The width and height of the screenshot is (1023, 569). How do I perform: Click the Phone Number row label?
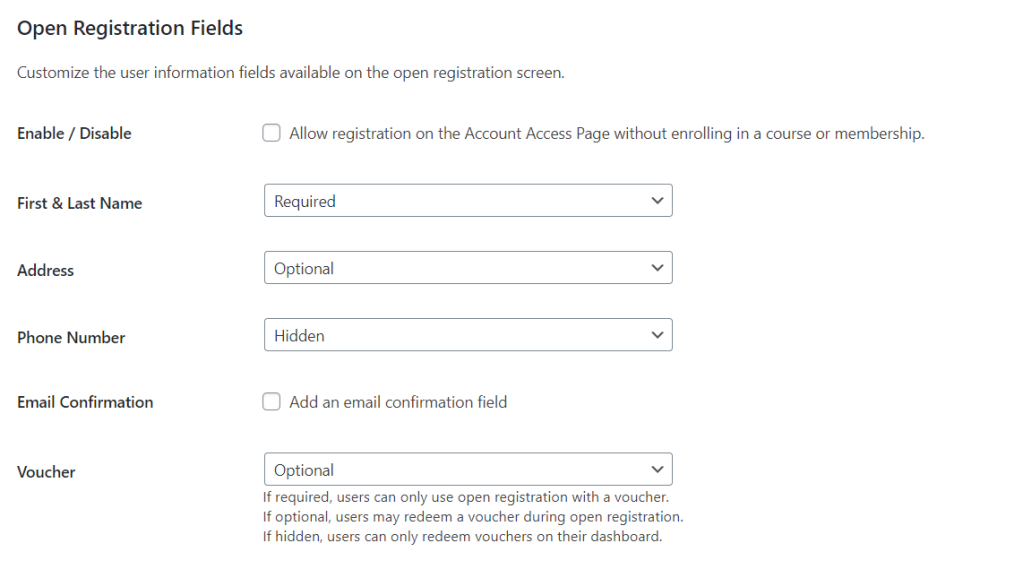click(71, 337)
